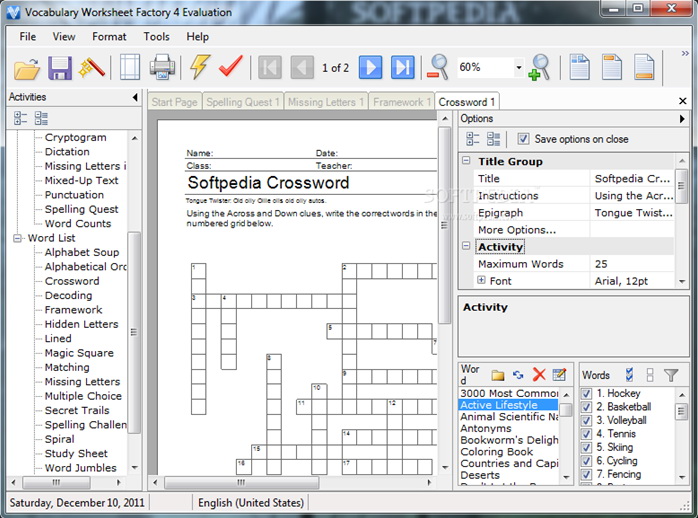Open the 60% zoom level dropdown

pos(519,68)
